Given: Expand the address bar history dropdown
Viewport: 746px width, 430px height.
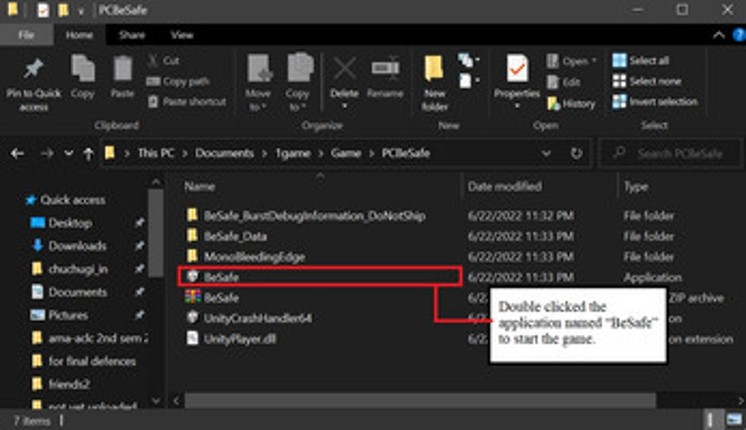Looking at the screenshot, I should 546,154.
